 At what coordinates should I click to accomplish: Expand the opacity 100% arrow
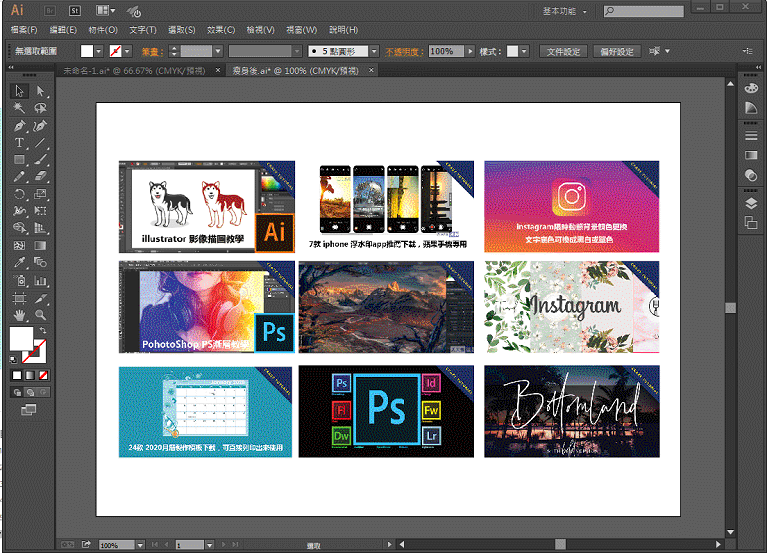470,51
